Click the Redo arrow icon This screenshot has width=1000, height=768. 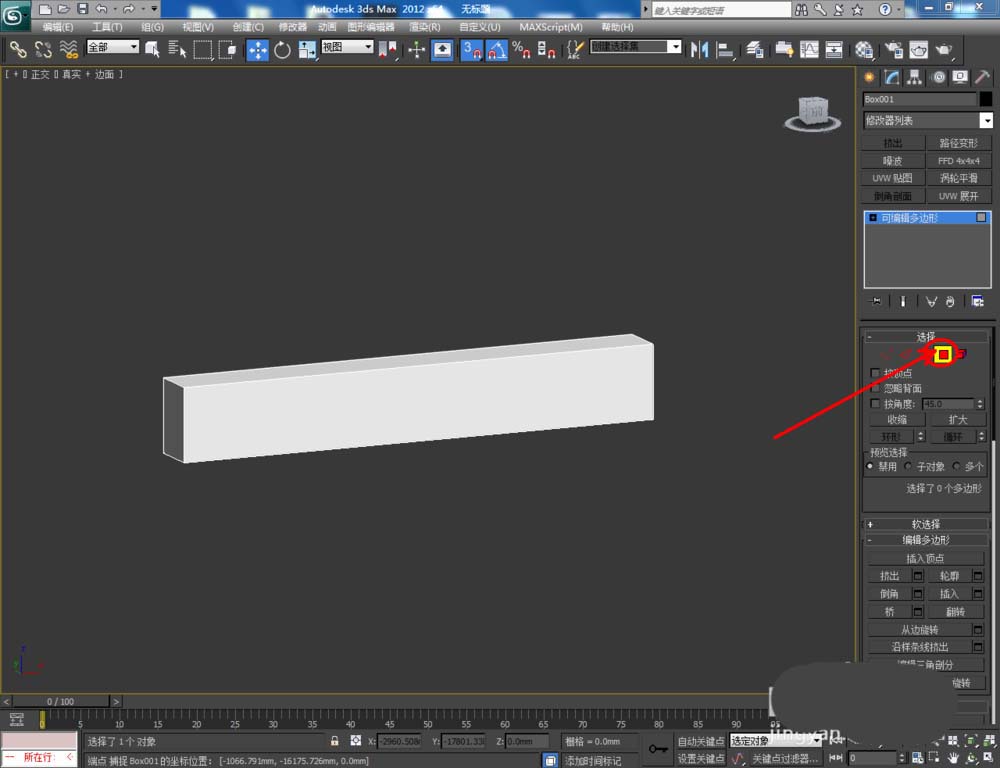click(129, 9)
